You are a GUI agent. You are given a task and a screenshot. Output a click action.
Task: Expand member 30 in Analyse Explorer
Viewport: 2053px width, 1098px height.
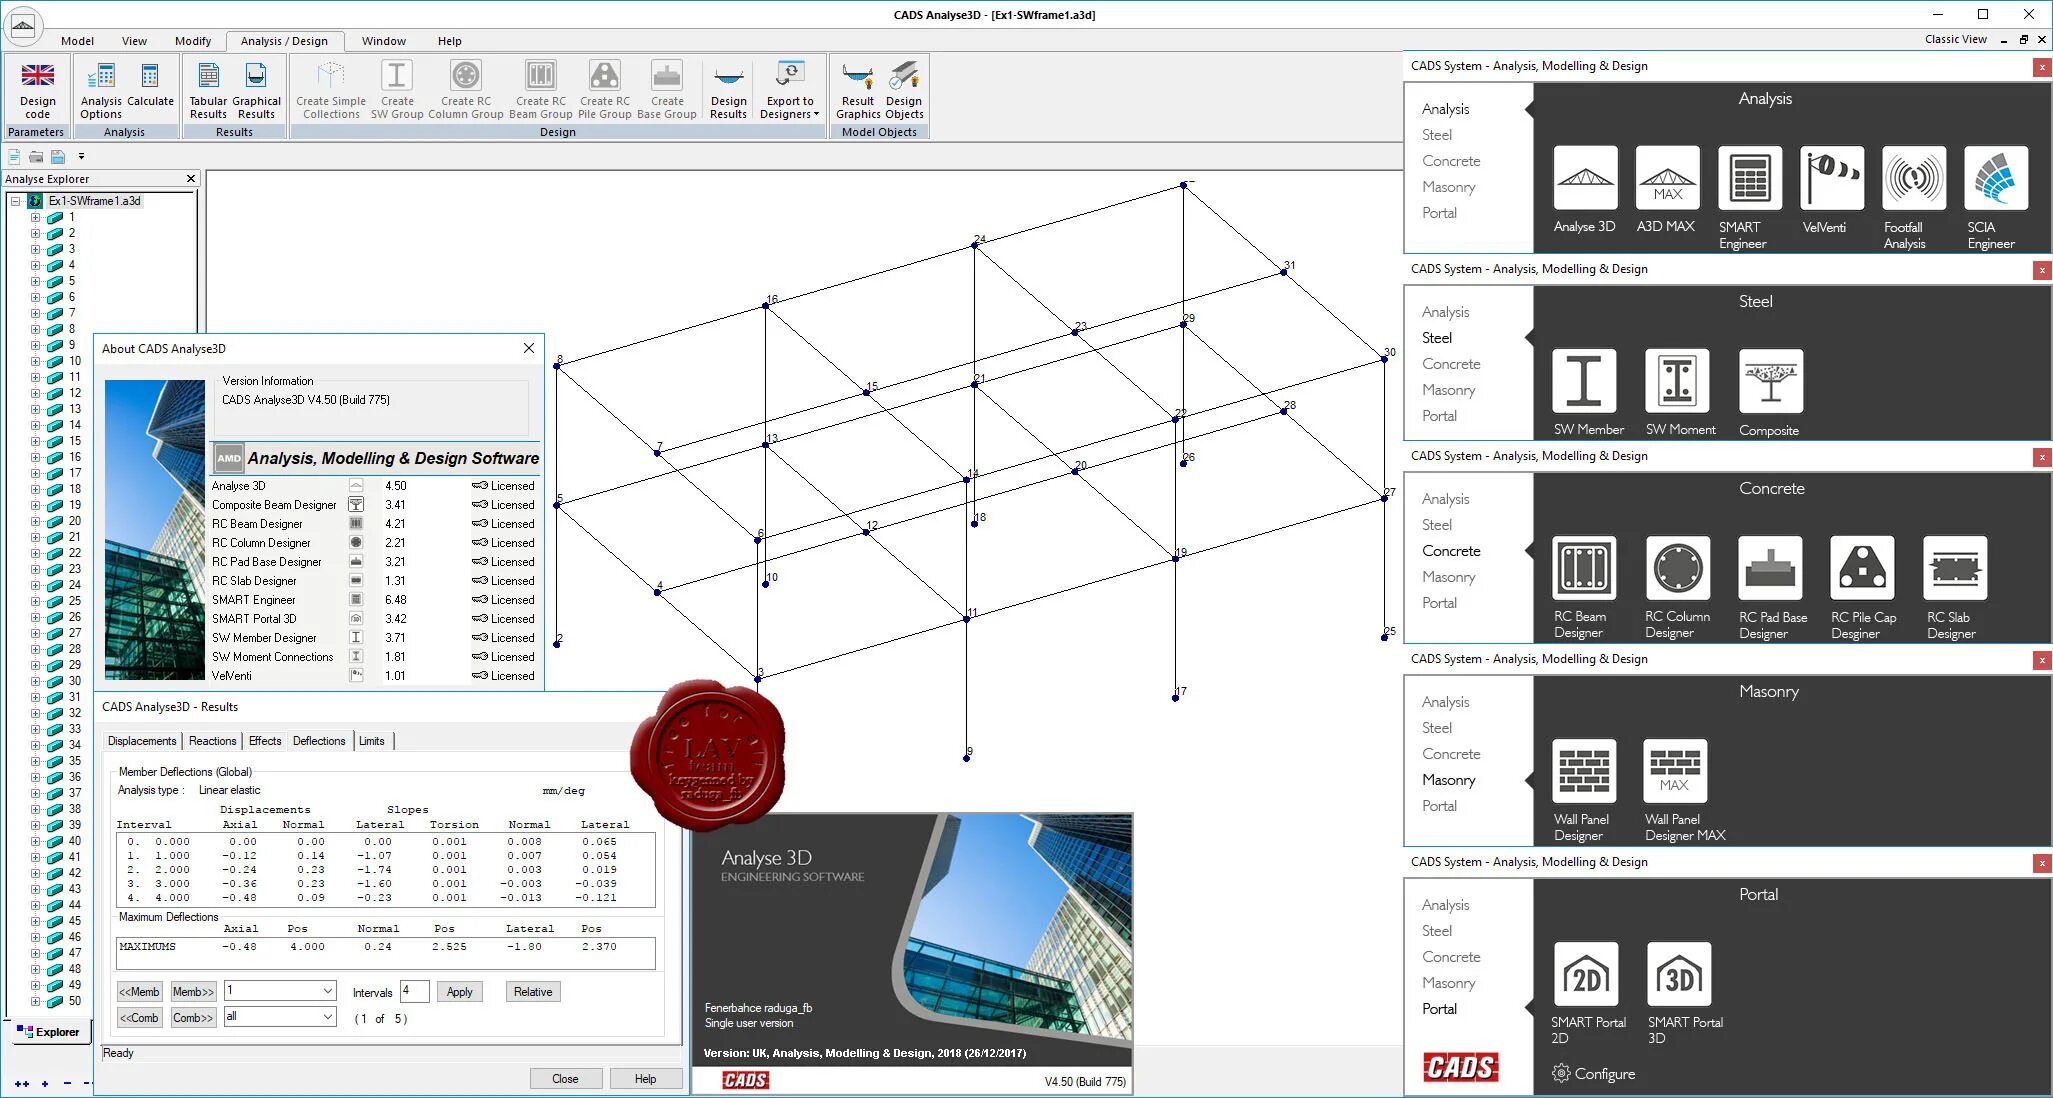tap(35, 681)
